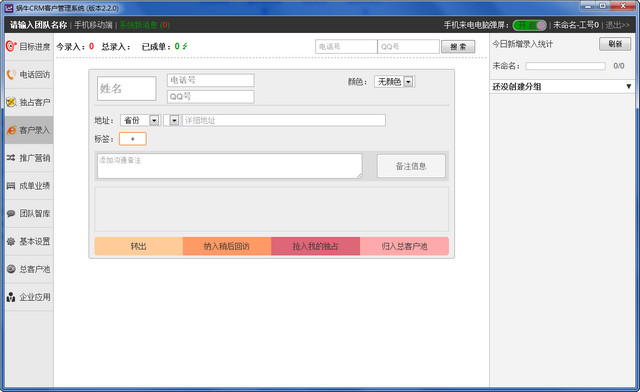Image resolution: width=640 pixels, height=392 pixels.
Task: Open 基本设置 gear icon
Action: [11, 241]
